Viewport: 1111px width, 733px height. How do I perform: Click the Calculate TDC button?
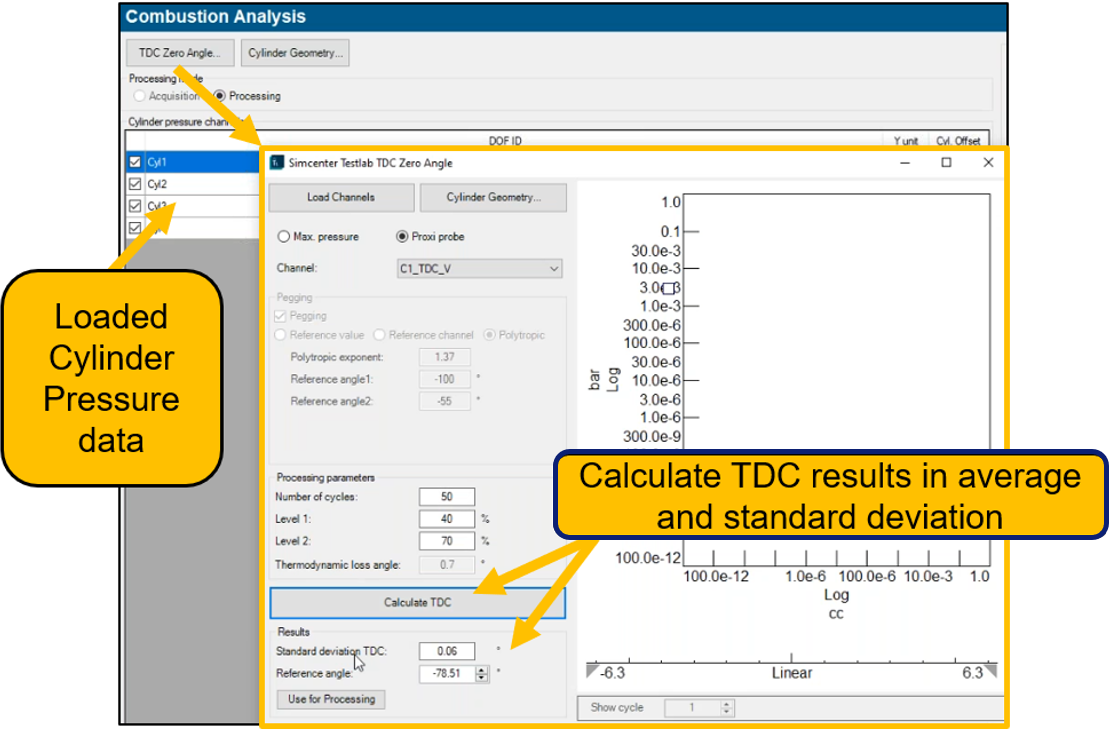(417, 603)
